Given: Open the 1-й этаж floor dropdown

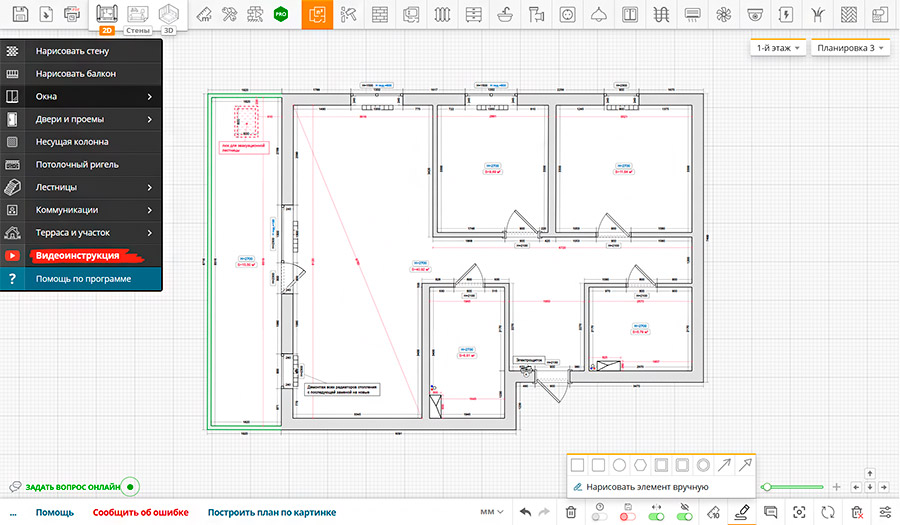Looking at the screenshot, I should (x=778, y=48).
